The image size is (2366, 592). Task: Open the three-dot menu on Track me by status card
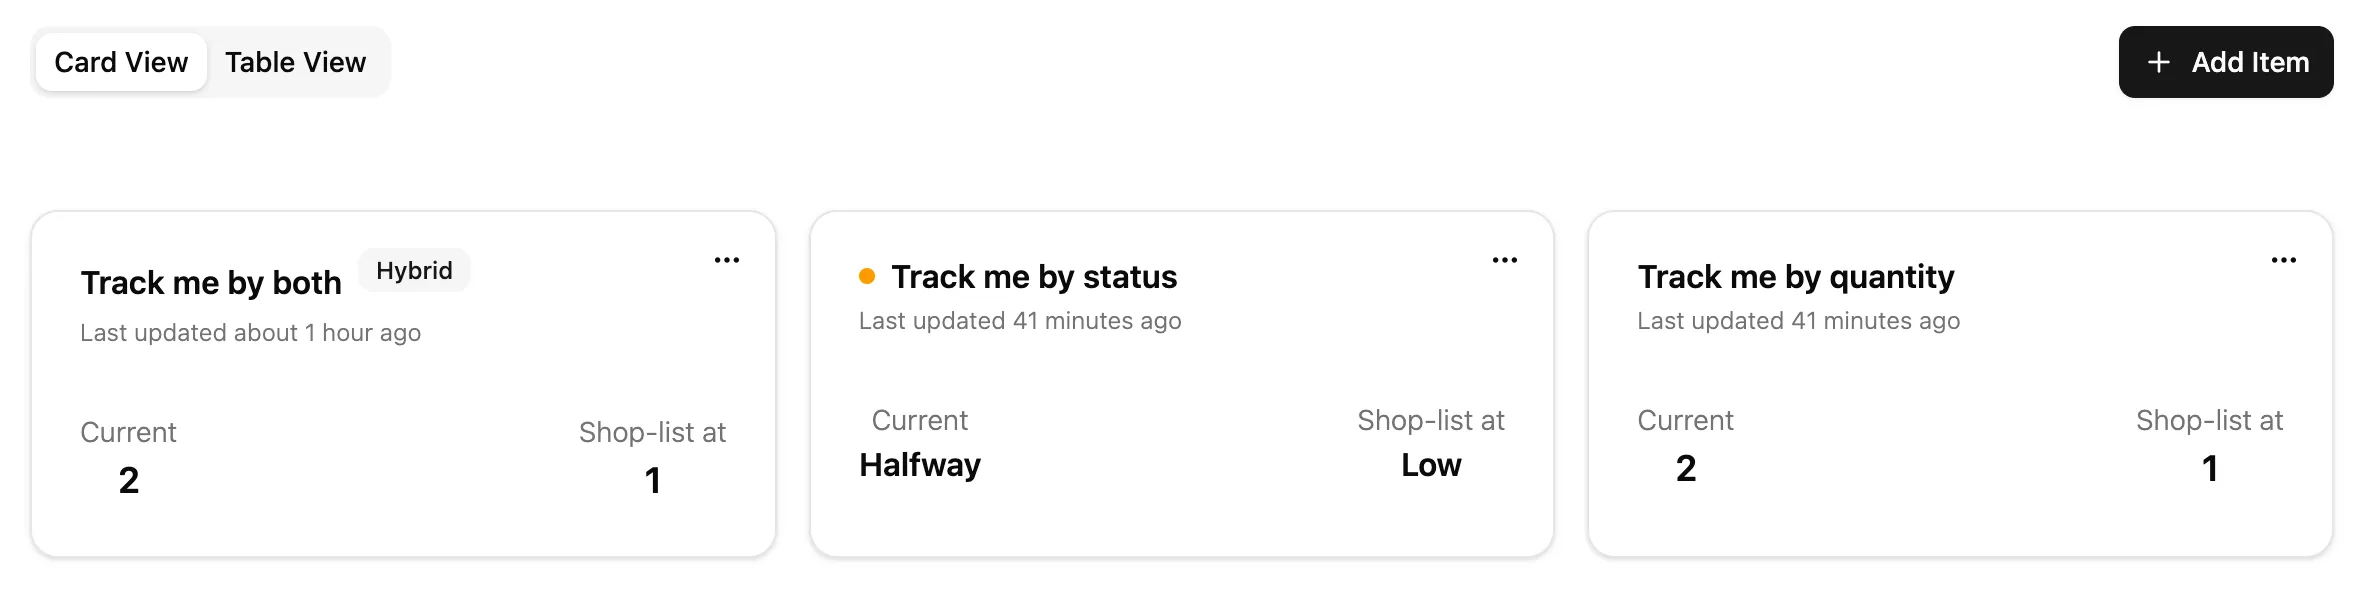[1505, 260]
